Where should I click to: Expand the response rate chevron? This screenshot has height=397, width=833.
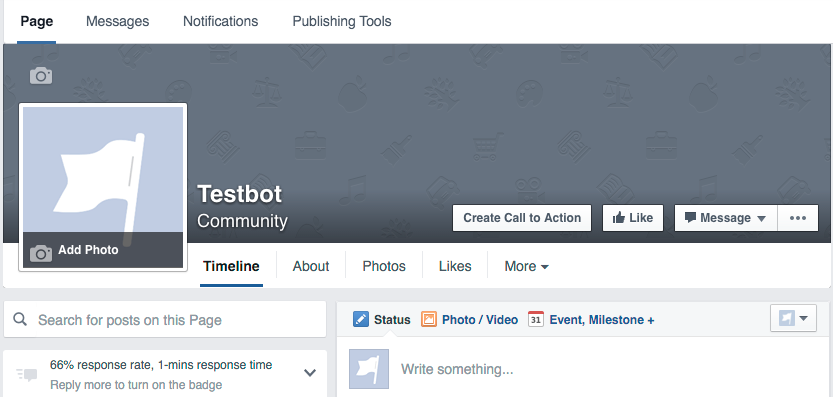tap(310, 373)
